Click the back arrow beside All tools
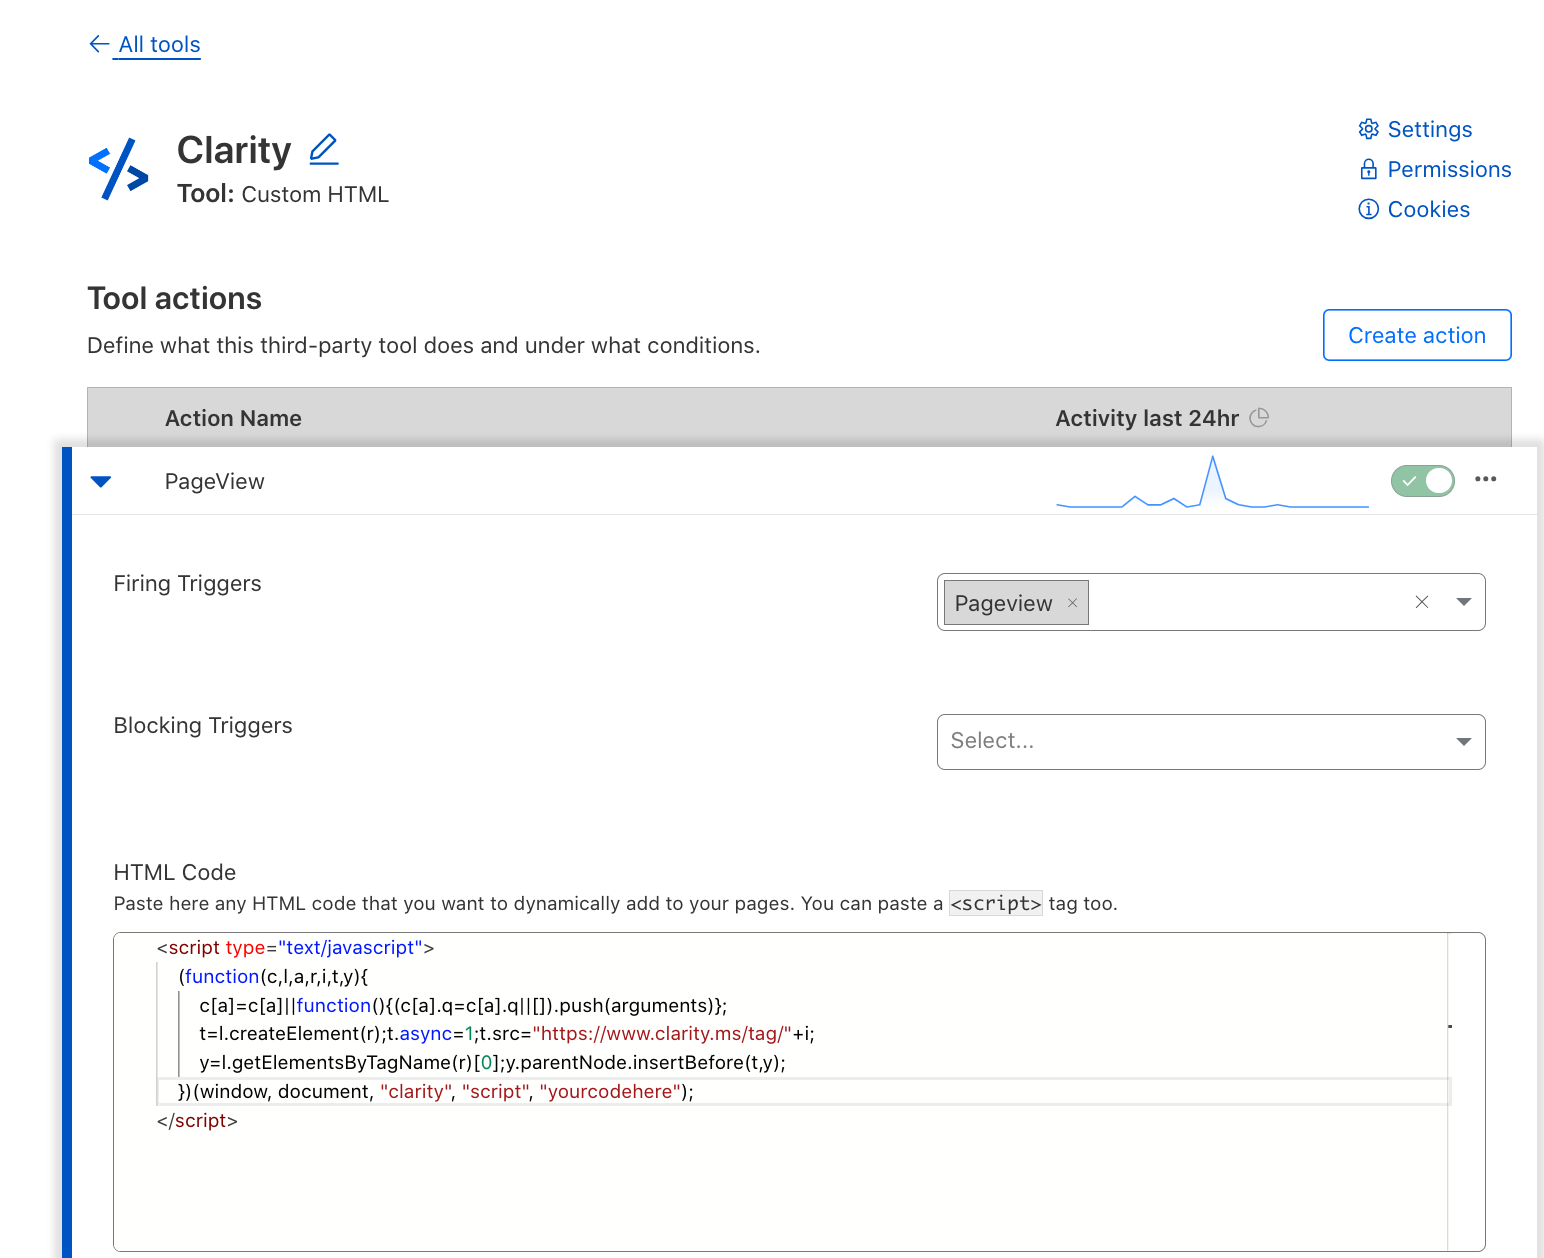The width and height of the screenshot is (1544, 1258). point(97,44)
